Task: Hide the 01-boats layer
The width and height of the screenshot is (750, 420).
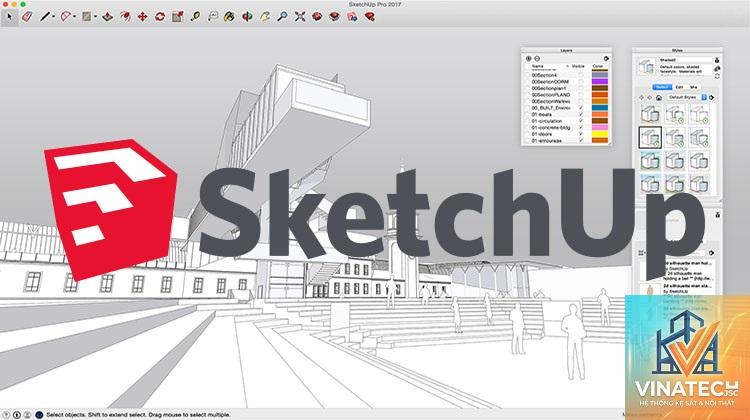Action: point(581,115)
